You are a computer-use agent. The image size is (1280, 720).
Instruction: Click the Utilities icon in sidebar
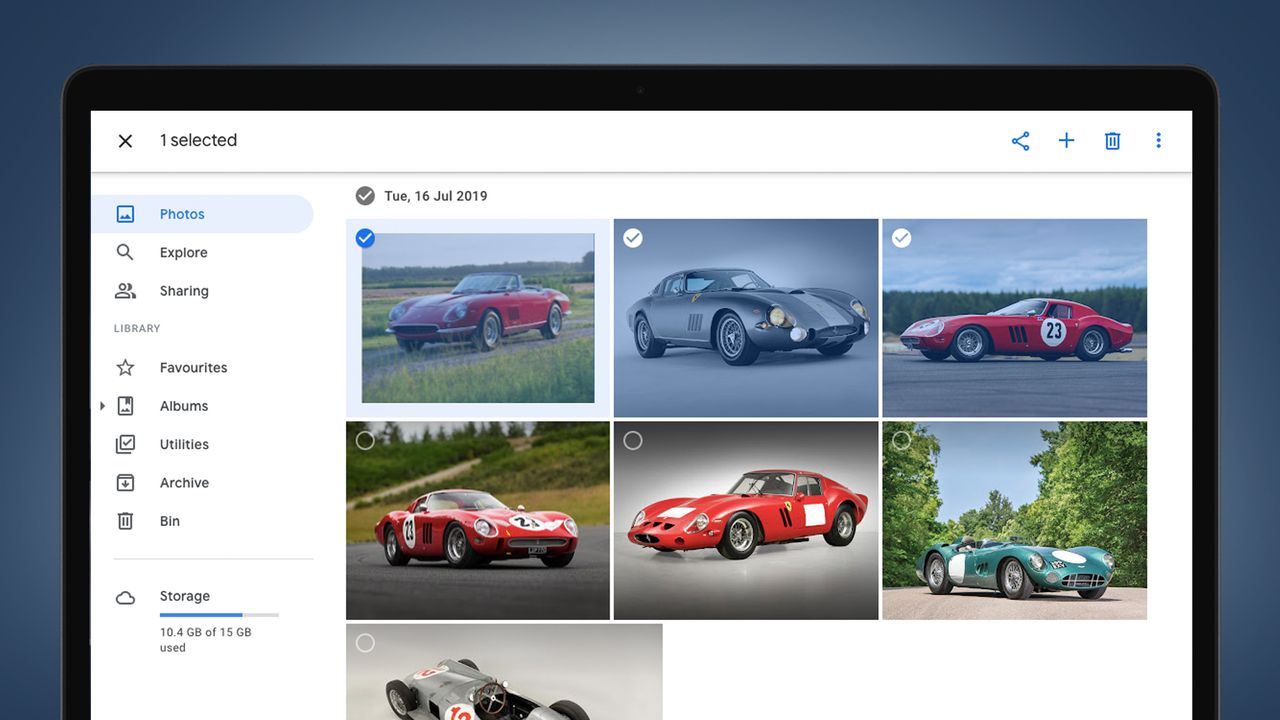point(125,444)
